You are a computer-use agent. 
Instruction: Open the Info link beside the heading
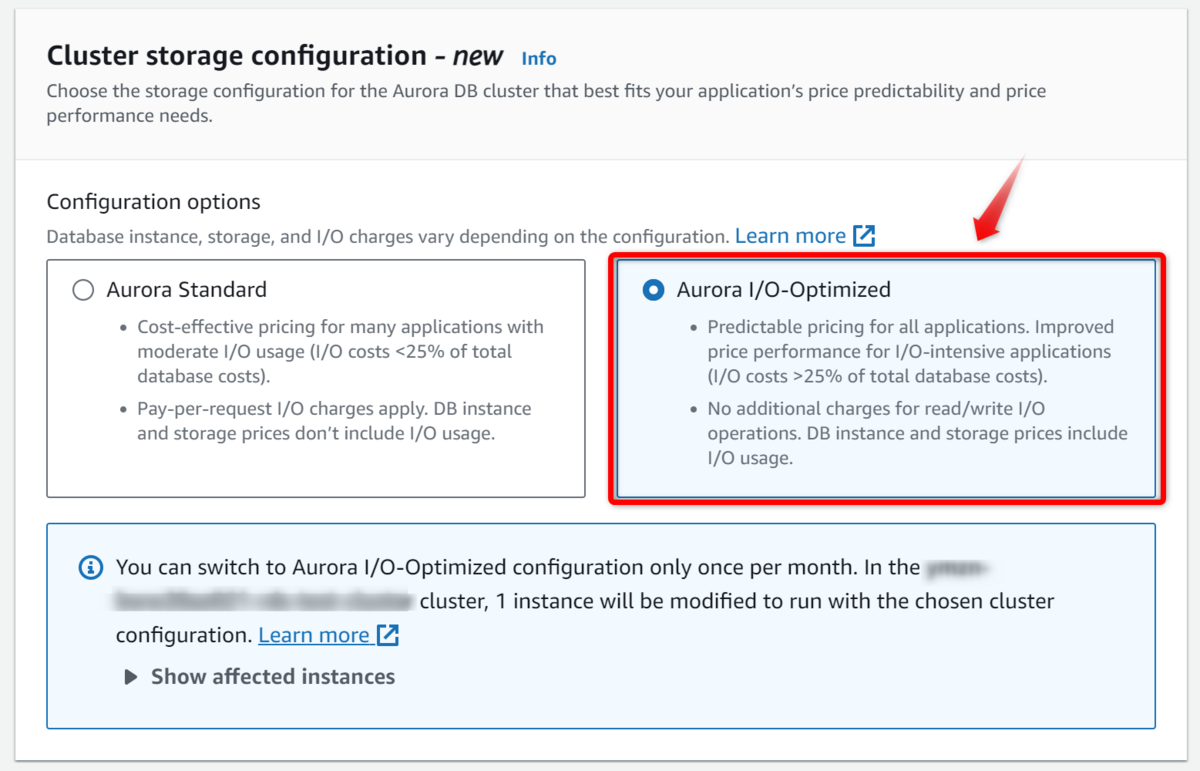coord(539,58)
